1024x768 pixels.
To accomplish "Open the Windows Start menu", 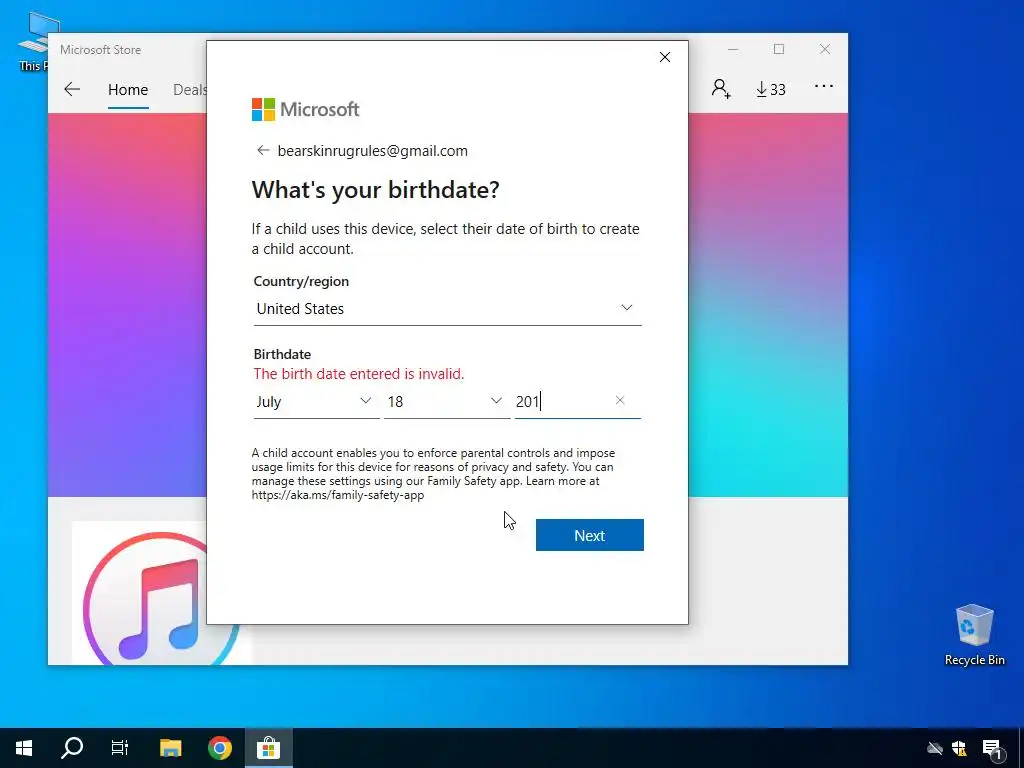I will (24, 748).
